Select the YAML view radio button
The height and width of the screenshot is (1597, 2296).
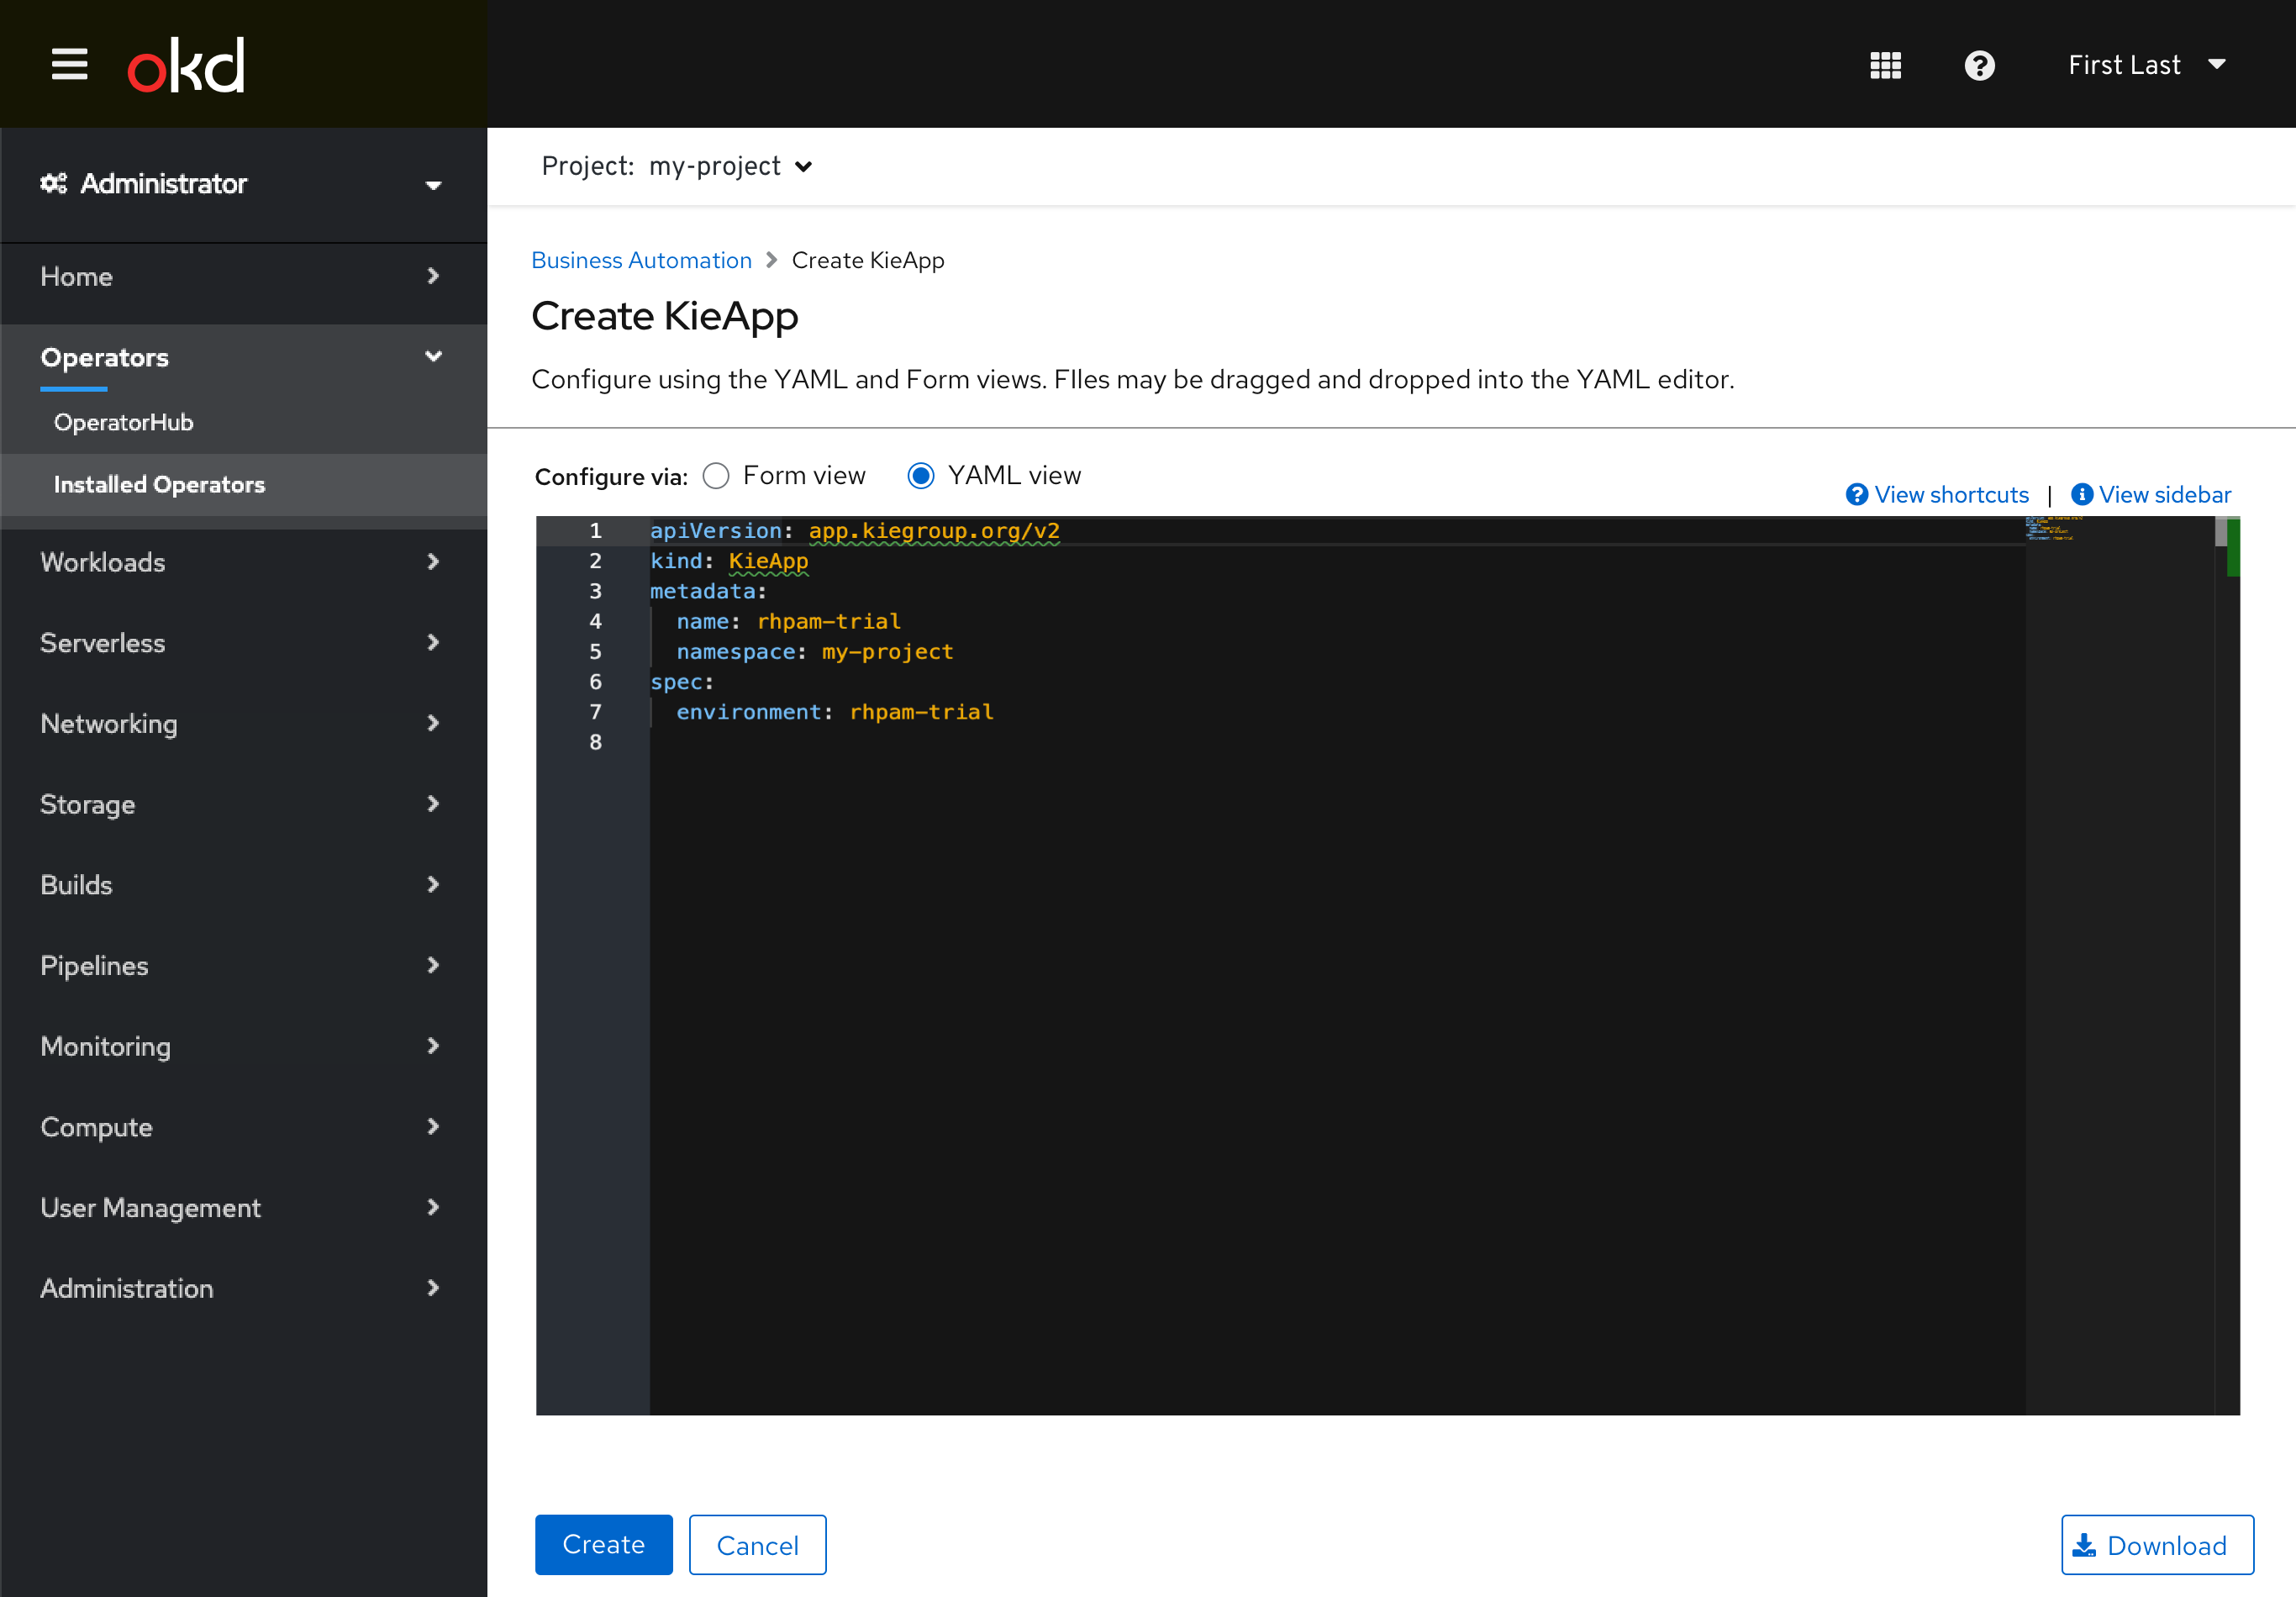click(x=921, y=475)
